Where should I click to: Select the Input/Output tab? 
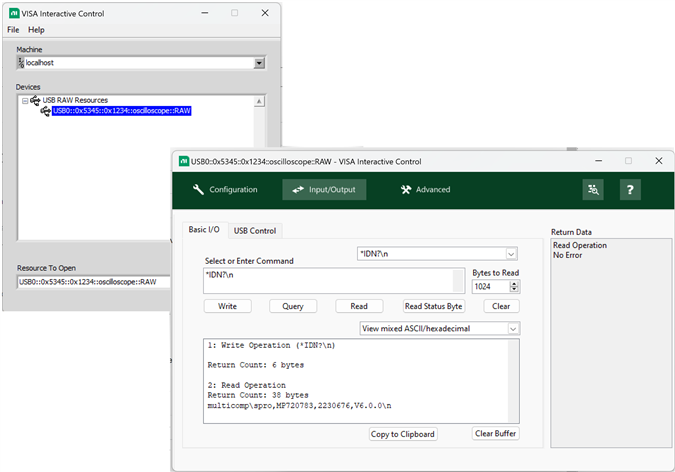tap(324, 189)
